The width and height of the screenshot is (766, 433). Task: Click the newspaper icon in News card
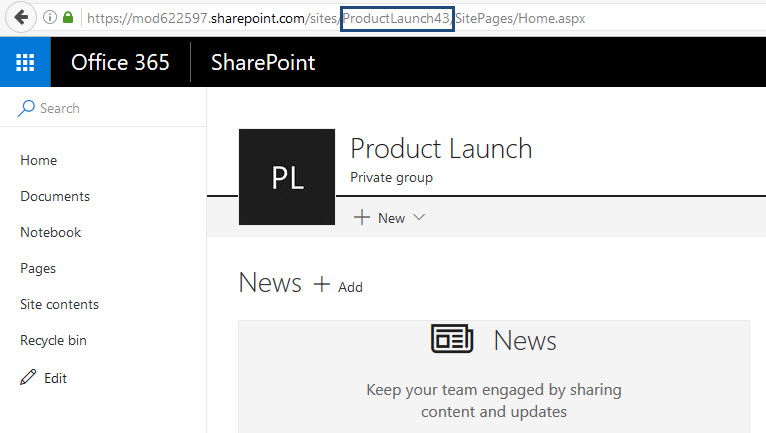click(x=452, y=338)
